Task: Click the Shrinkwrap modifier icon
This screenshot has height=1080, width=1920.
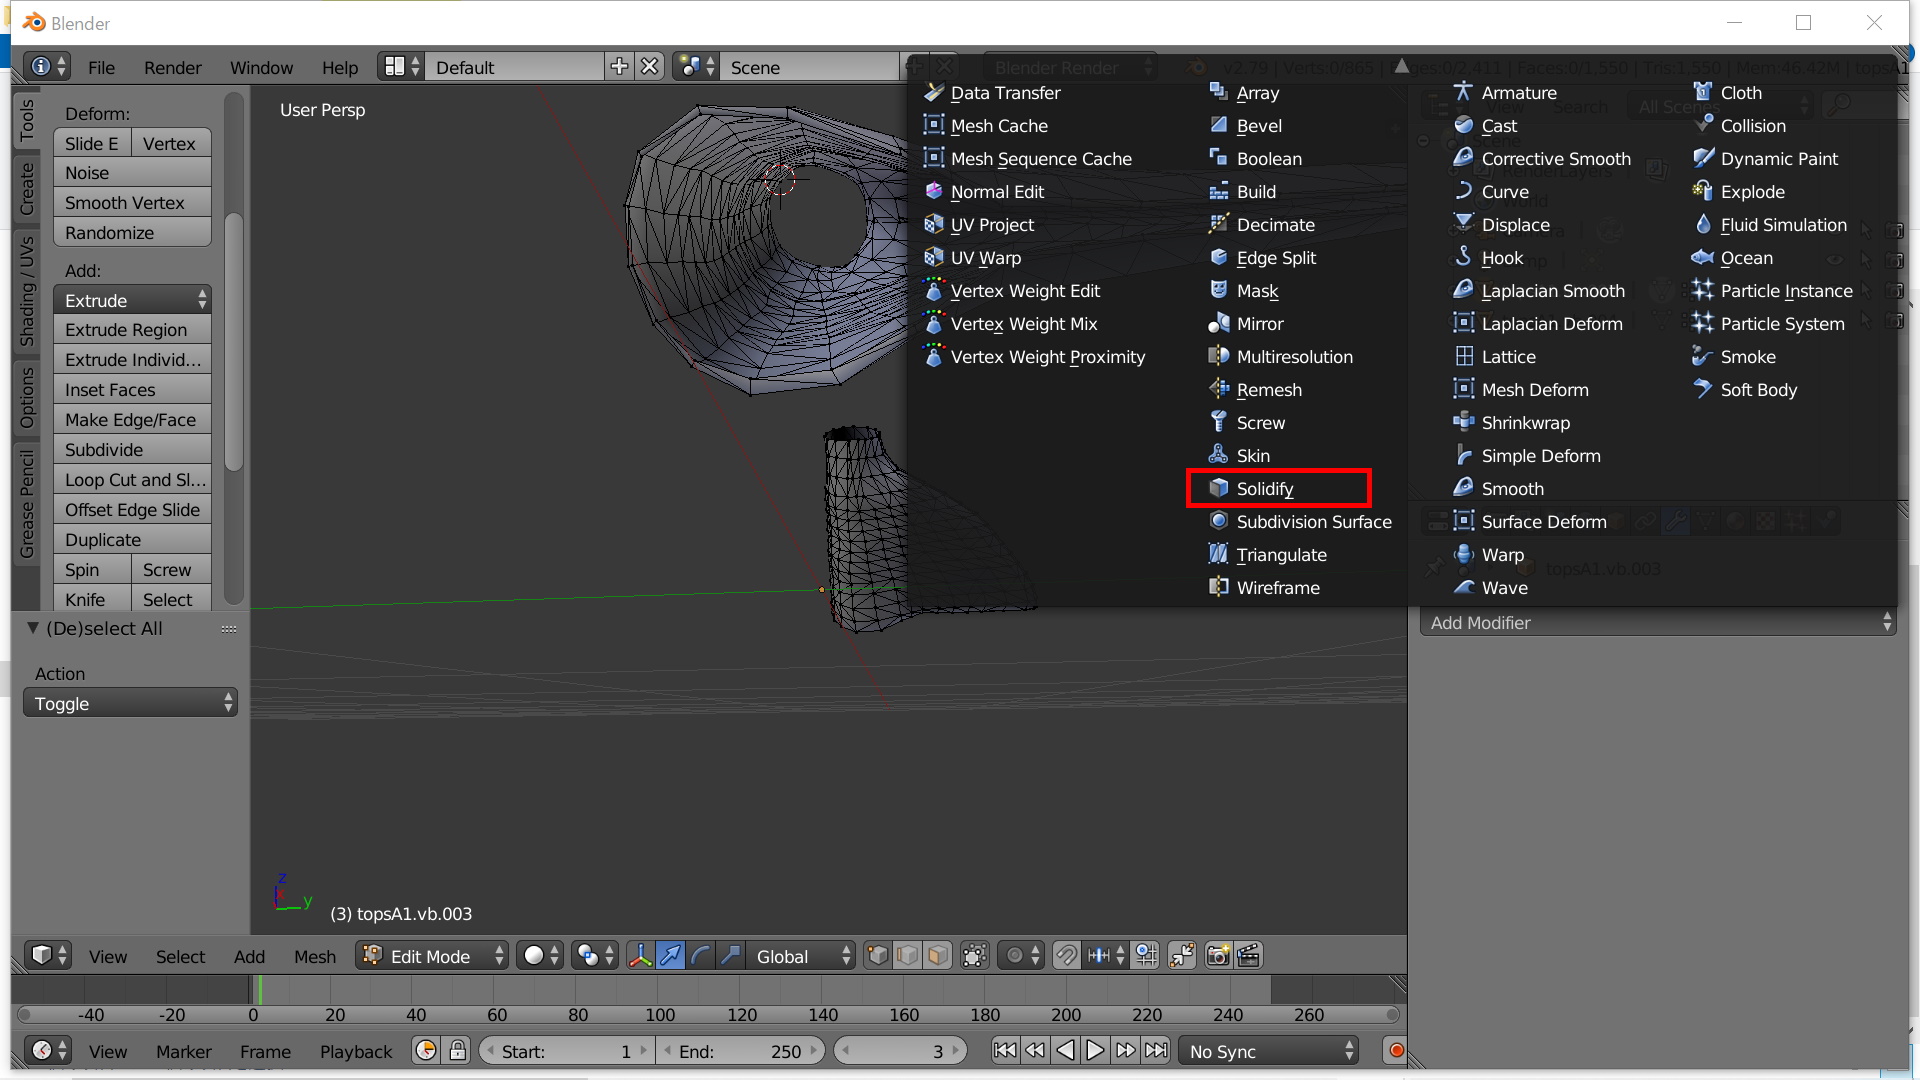Action: (1464, 422)
